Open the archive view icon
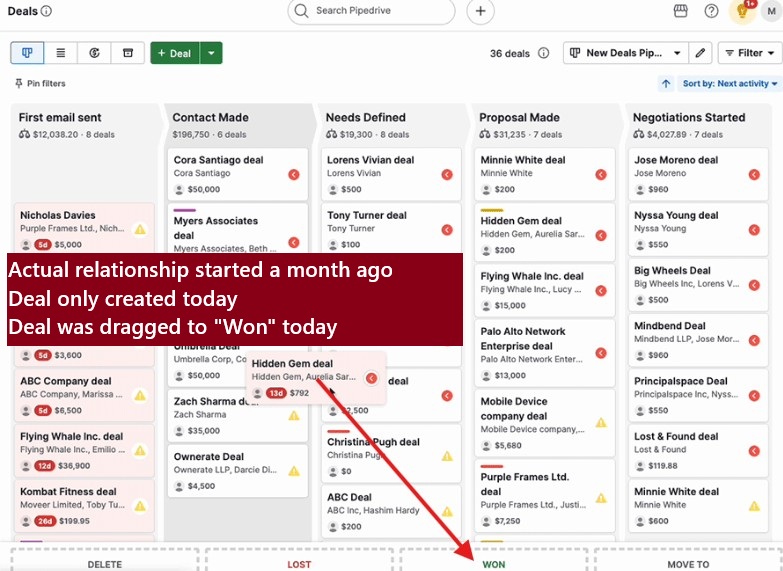The width and height of the screenshot is (783, 571). [x=128, y=53]
